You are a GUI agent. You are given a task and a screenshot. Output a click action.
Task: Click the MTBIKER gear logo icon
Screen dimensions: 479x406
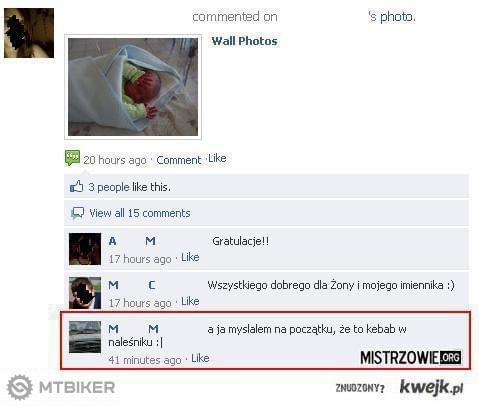pyautogui.click(x=20, y=387)
